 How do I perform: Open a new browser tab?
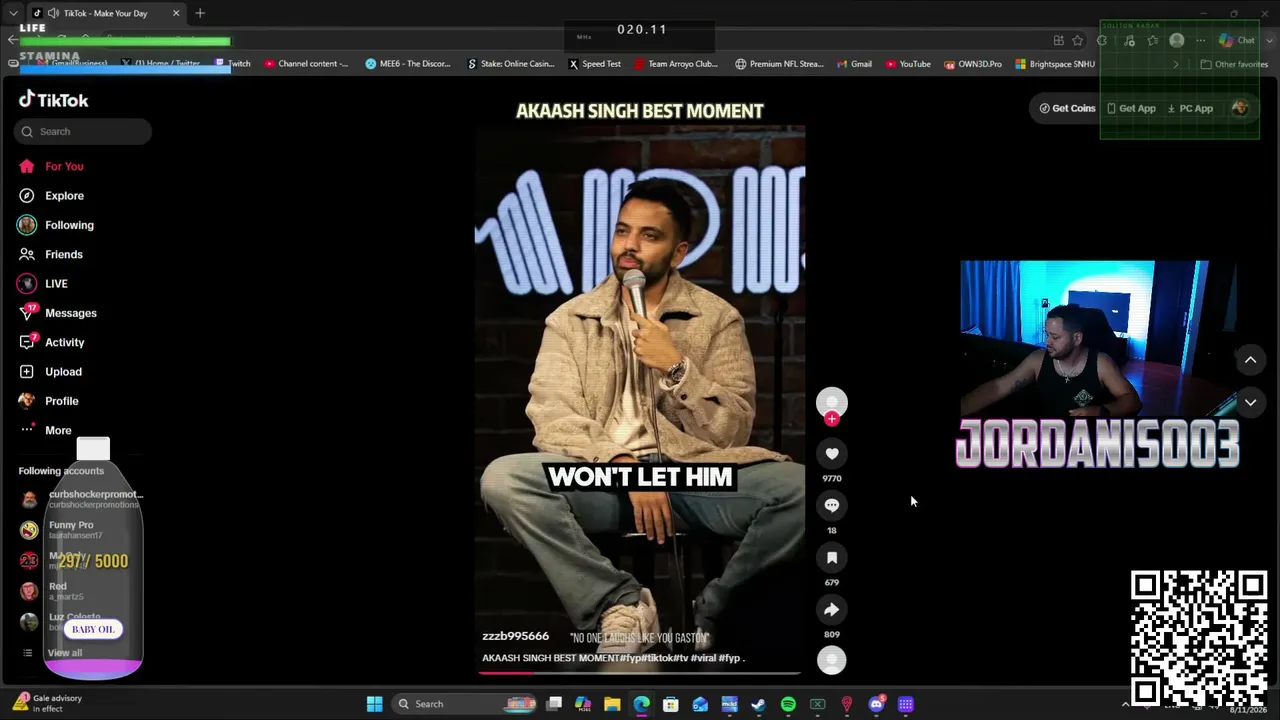(x=200, y=13)
